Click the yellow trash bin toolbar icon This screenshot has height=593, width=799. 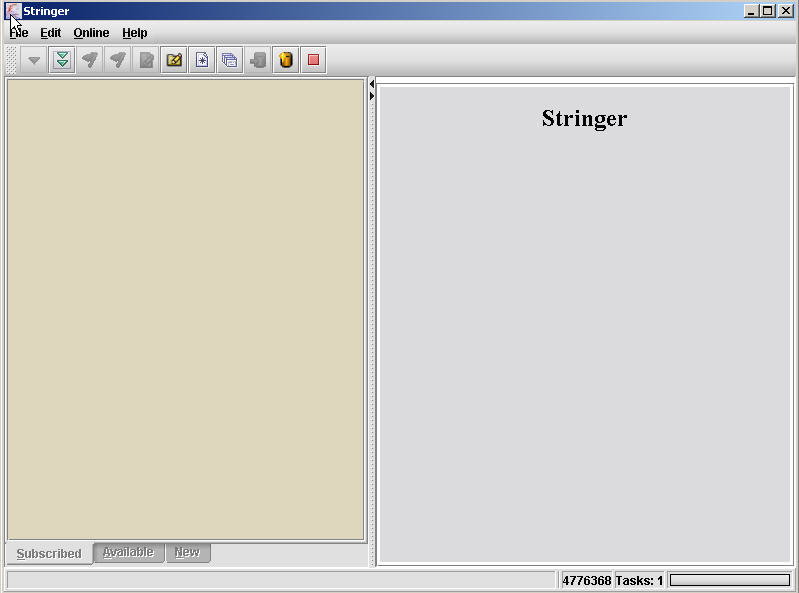click(286, 60)
